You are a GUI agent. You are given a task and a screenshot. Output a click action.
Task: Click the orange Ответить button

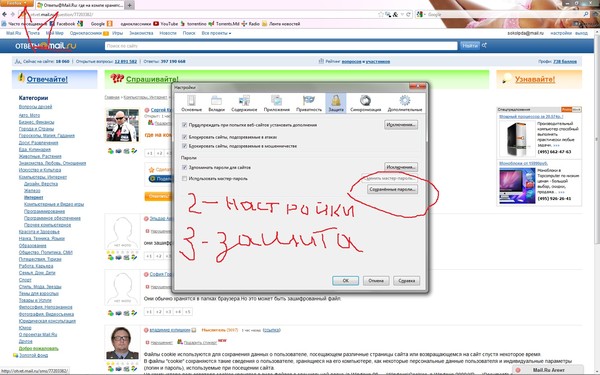click(158, 196)
